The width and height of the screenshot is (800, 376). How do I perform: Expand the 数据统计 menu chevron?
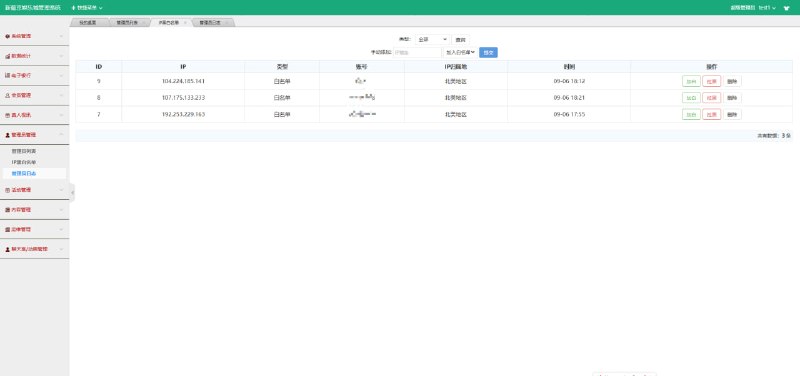click(61, 56)
